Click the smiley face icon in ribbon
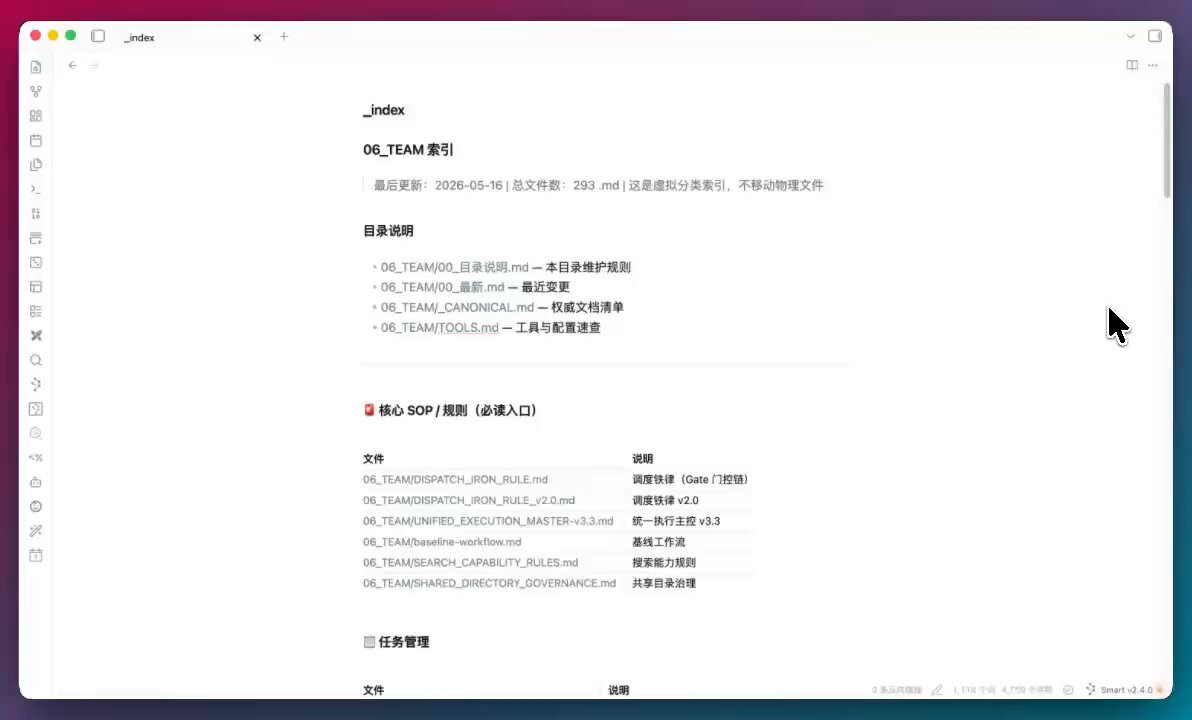The height and width of the screenshot is (720, 1192). (x=36, y=506)
